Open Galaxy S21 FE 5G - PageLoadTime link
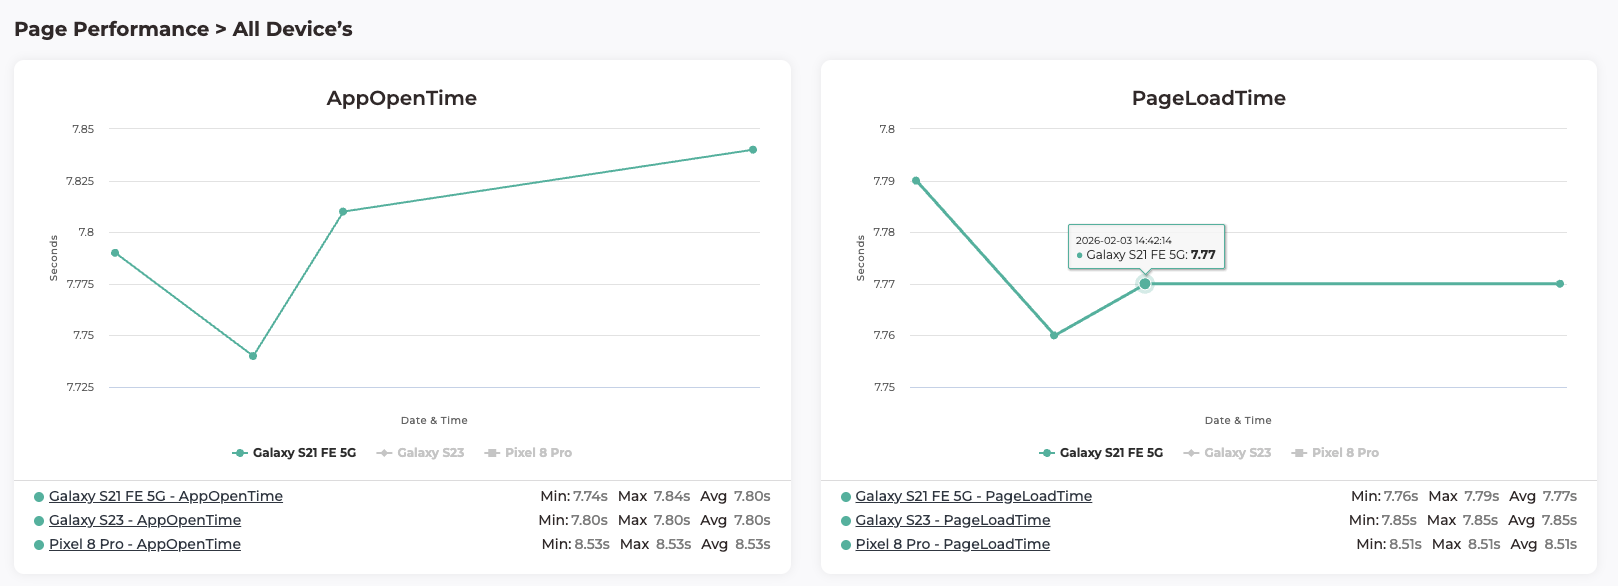Image resolution: width=1618 pixels, height=586 pixels. pyautogui.click(x=973, y=496)
